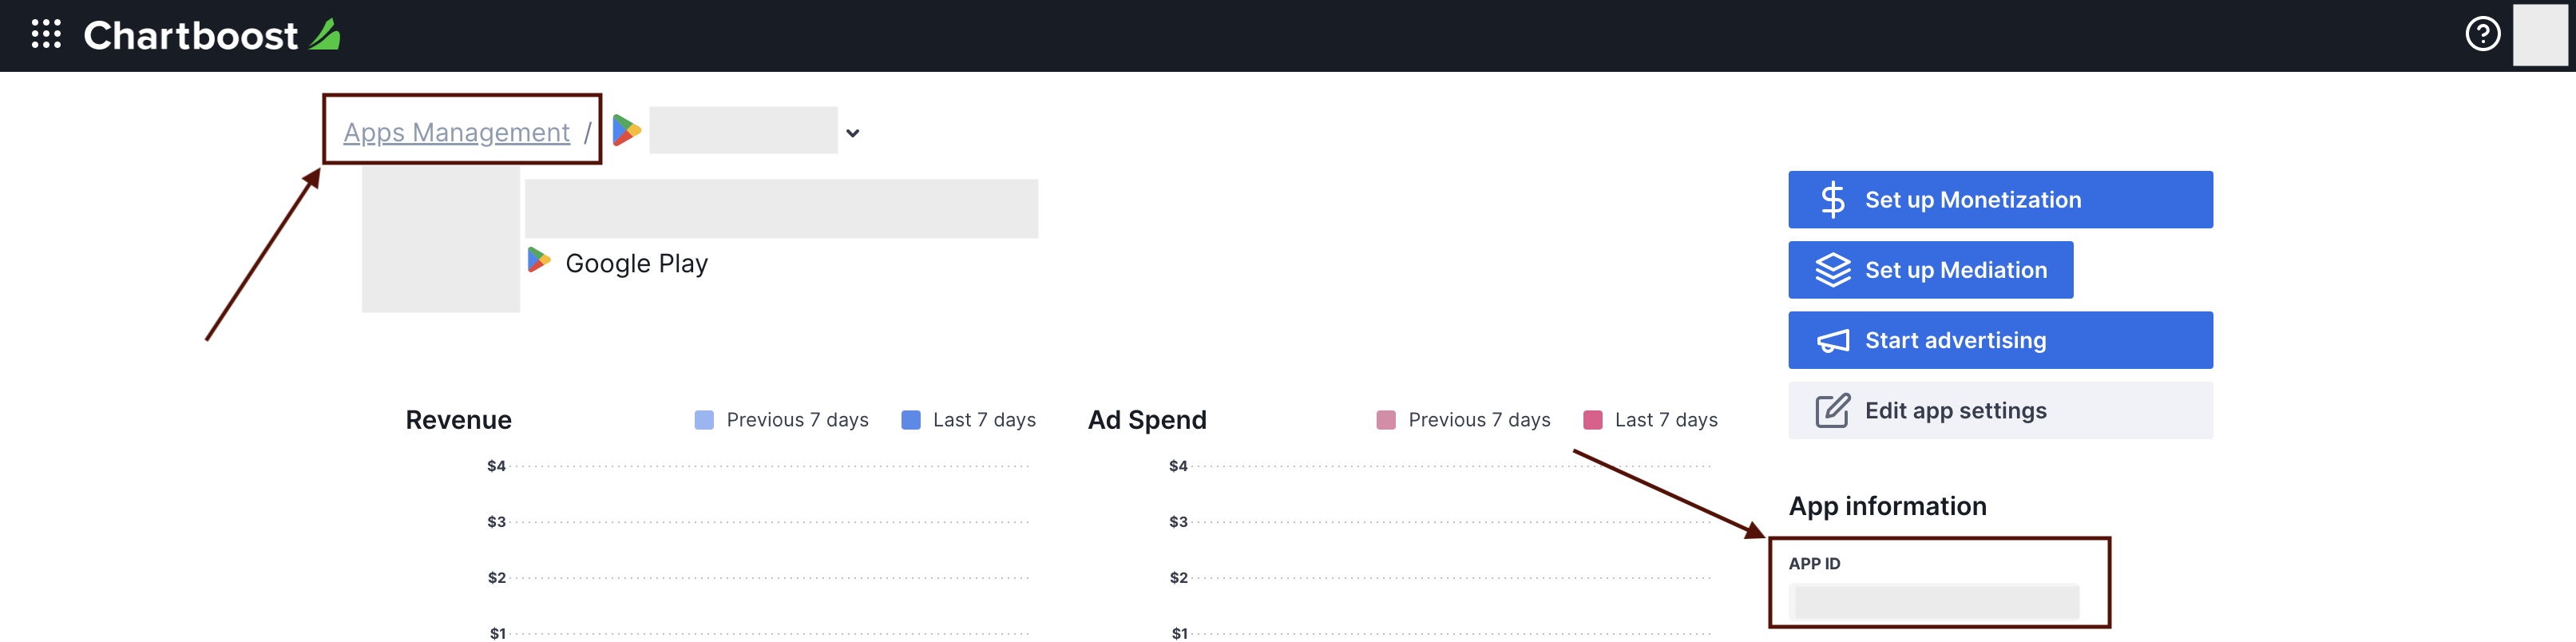
Task: Open Edit app settings
Action: [x=1999, y=410]
